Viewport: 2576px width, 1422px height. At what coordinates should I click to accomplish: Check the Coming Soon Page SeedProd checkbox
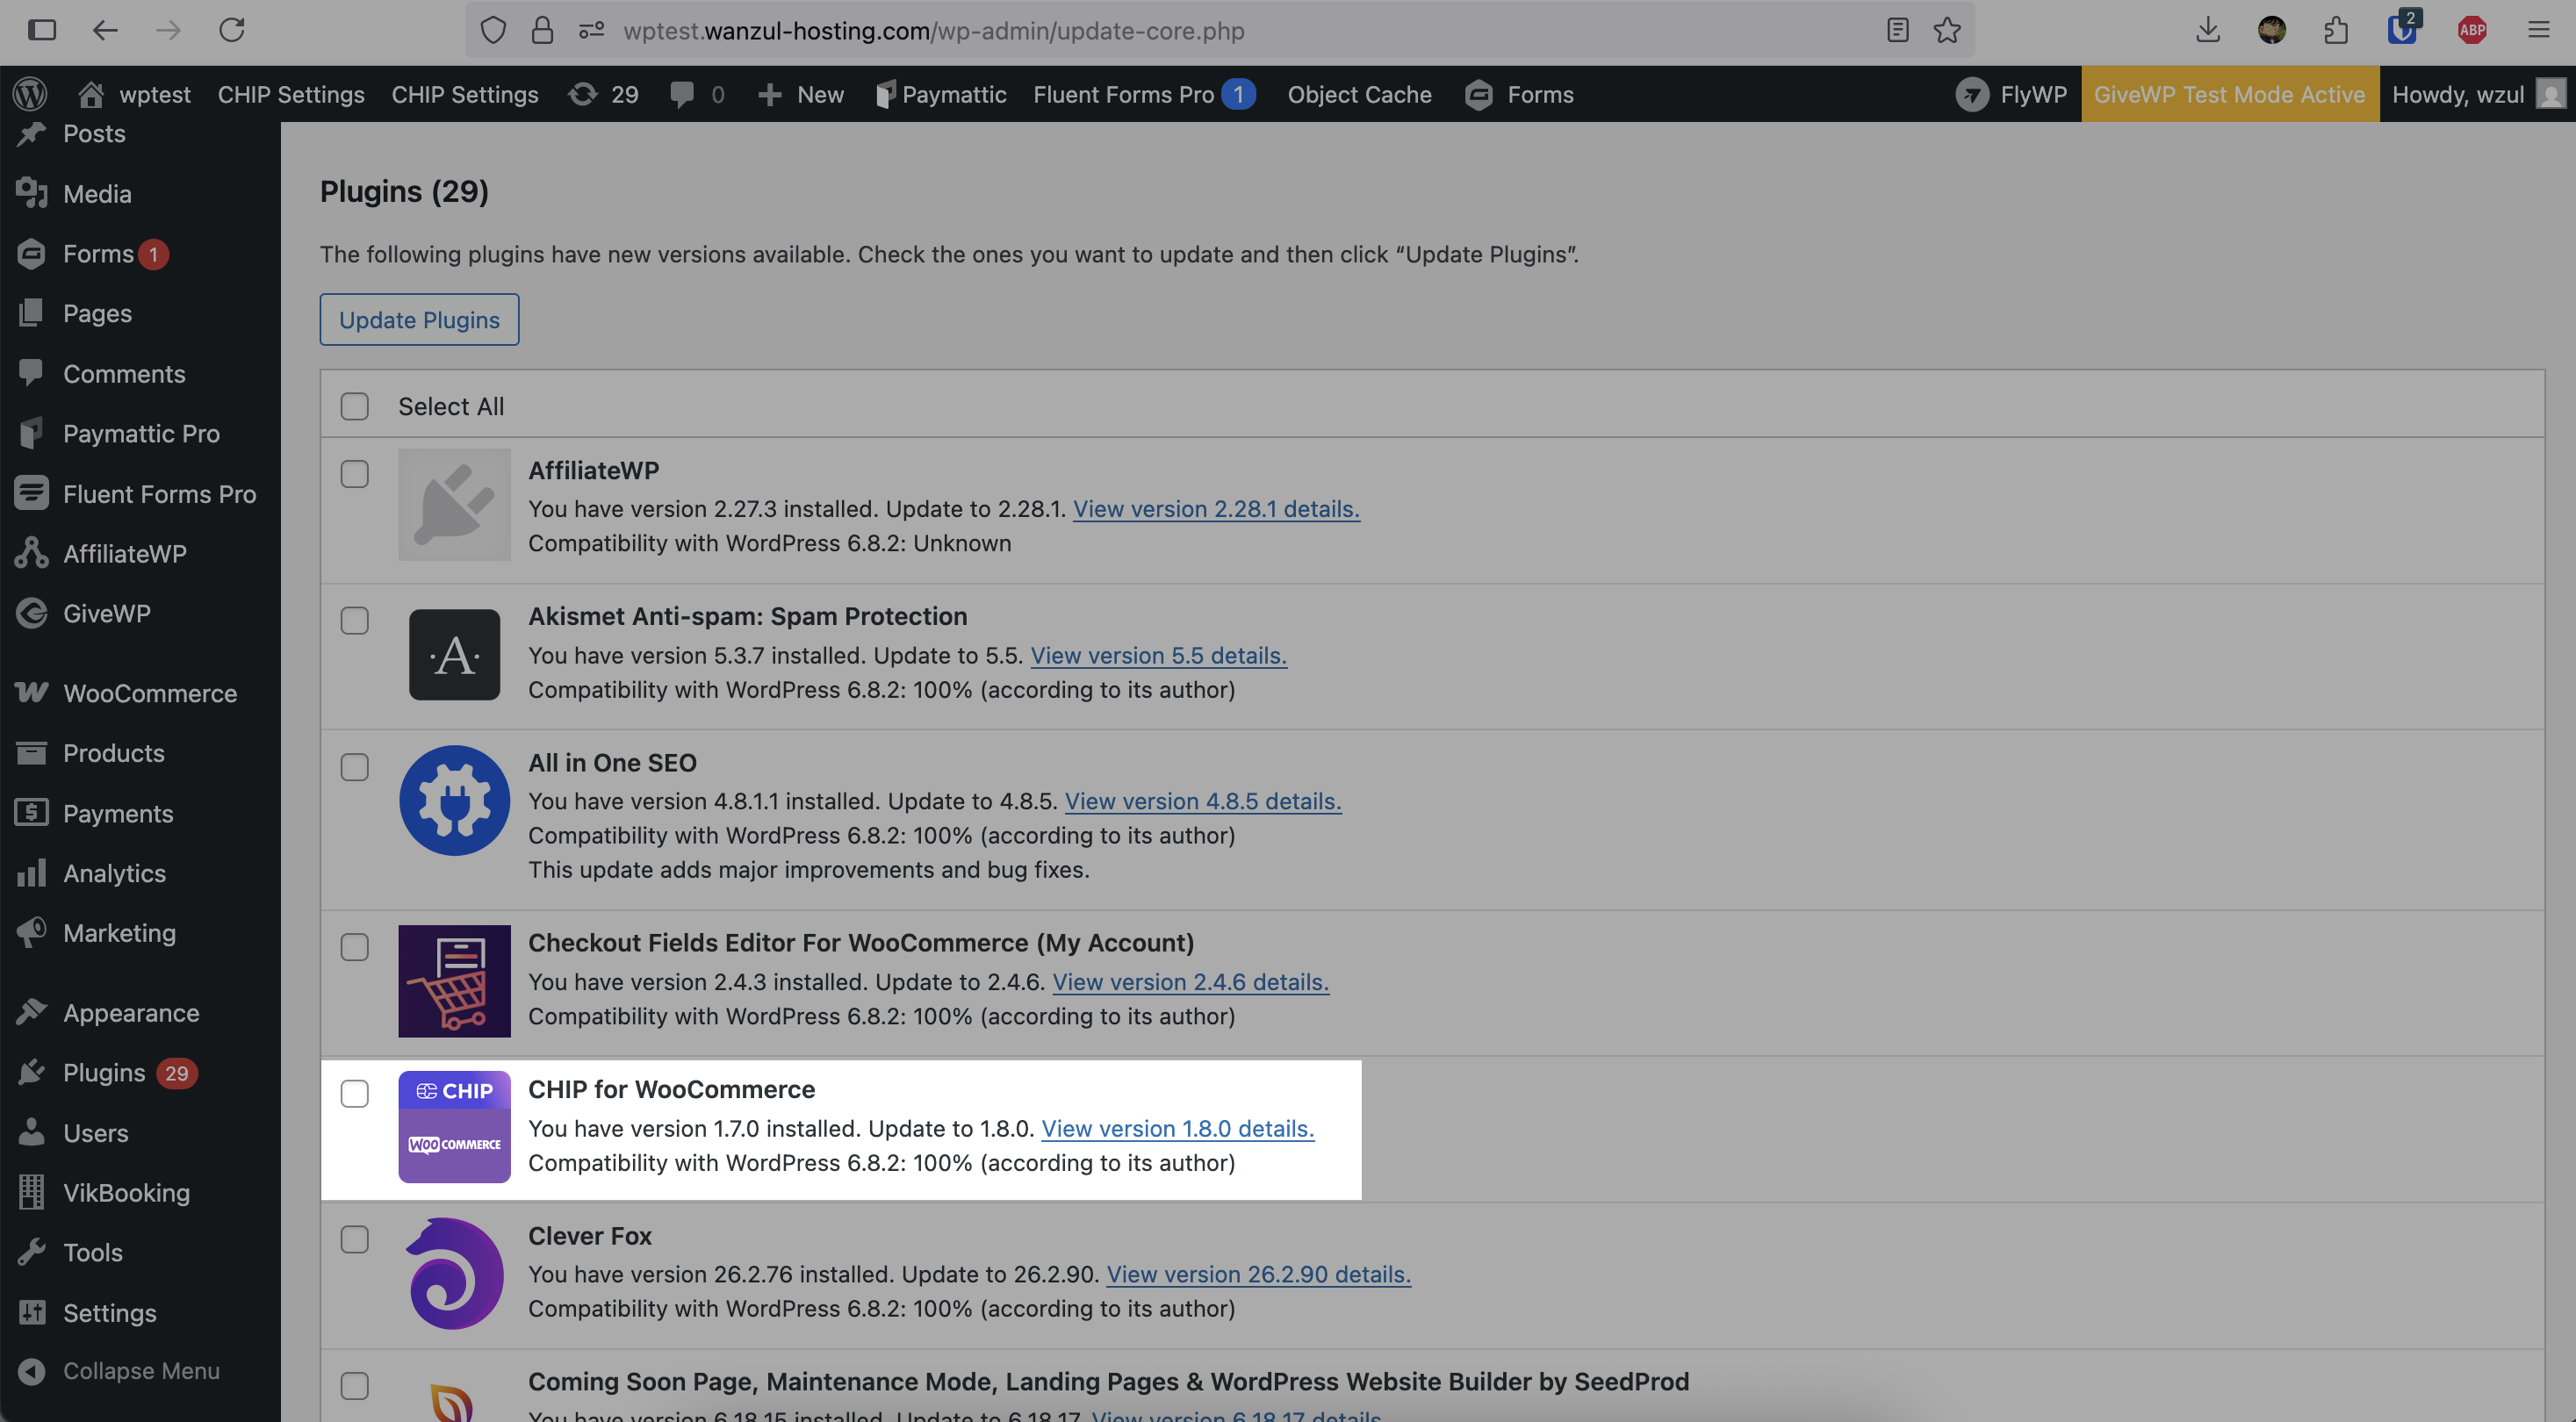354,1386
